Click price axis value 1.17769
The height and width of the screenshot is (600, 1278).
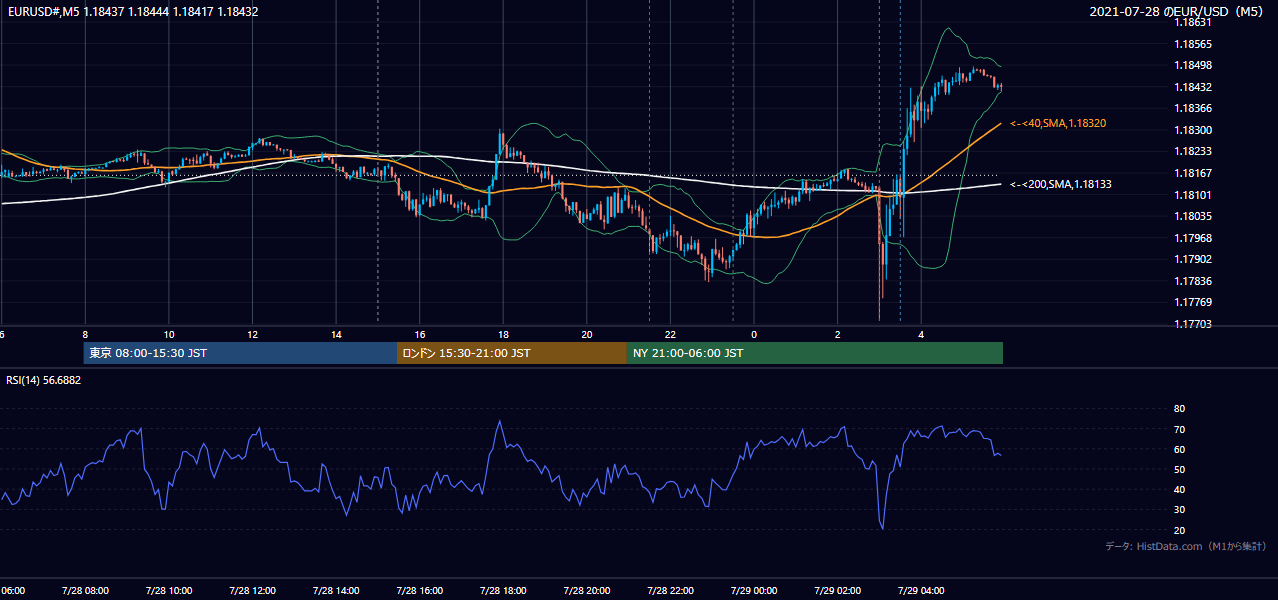(1194, 303)
